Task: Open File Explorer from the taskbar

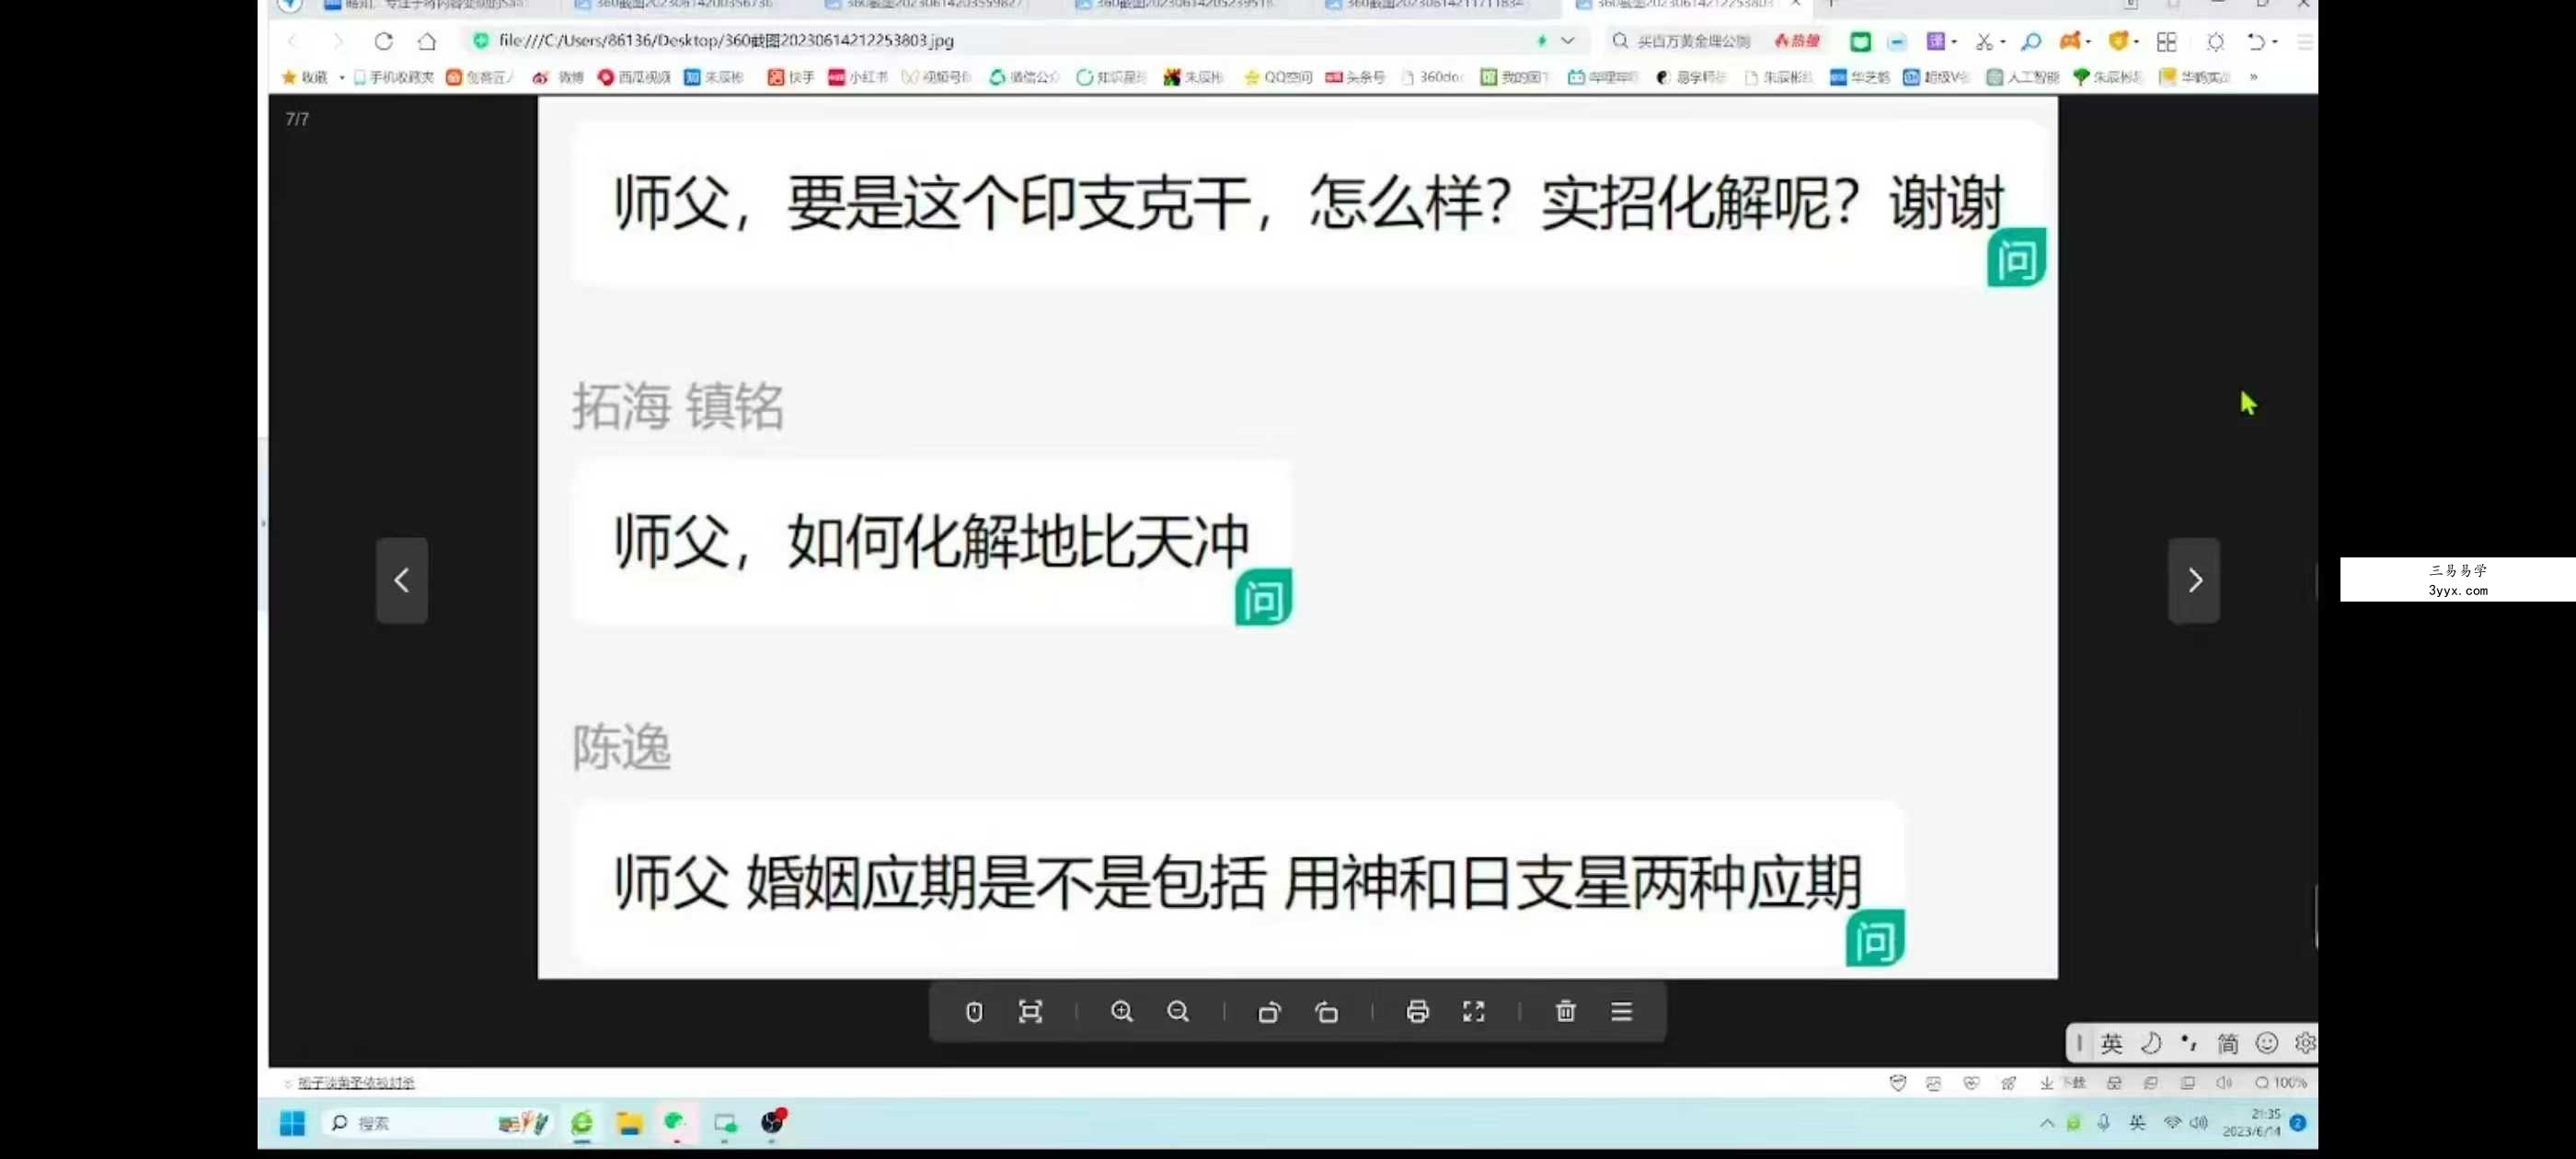Action: tap(629, 1124)
